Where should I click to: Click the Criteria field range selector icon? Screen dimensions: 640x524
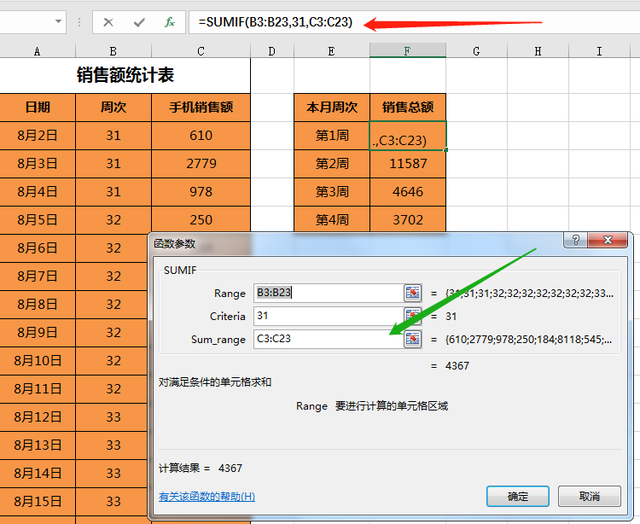pos(412,316)
